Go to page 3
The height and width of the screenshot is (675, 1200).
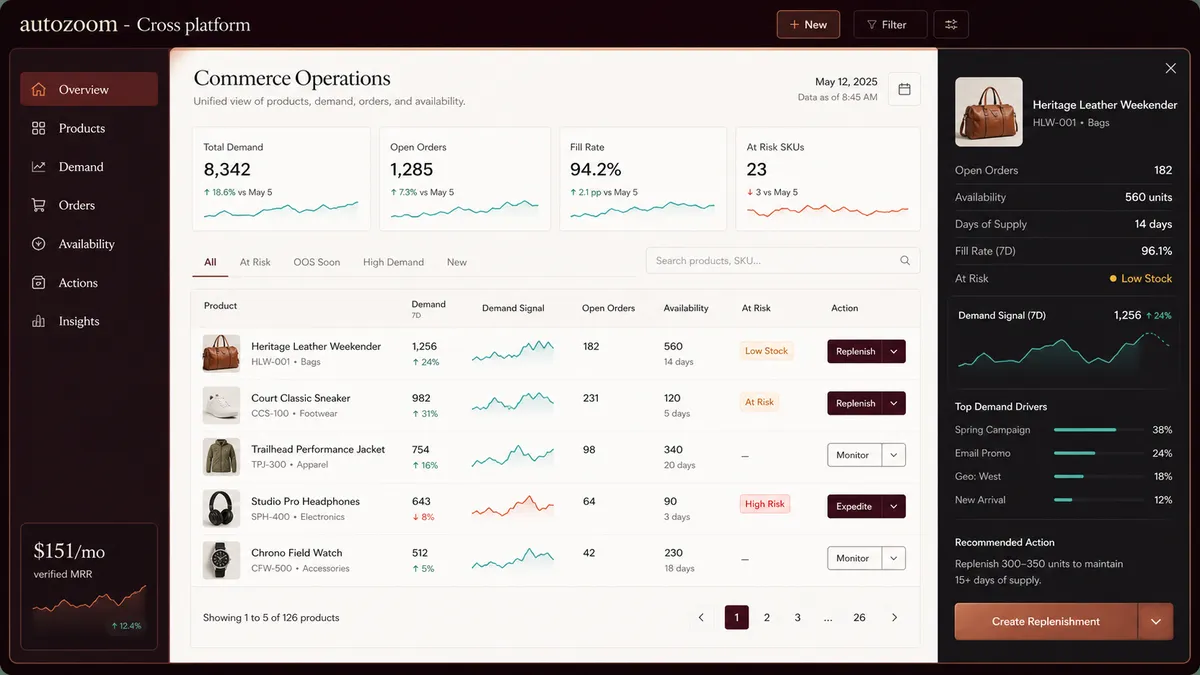pyautogui.click(x=798, y=618)
